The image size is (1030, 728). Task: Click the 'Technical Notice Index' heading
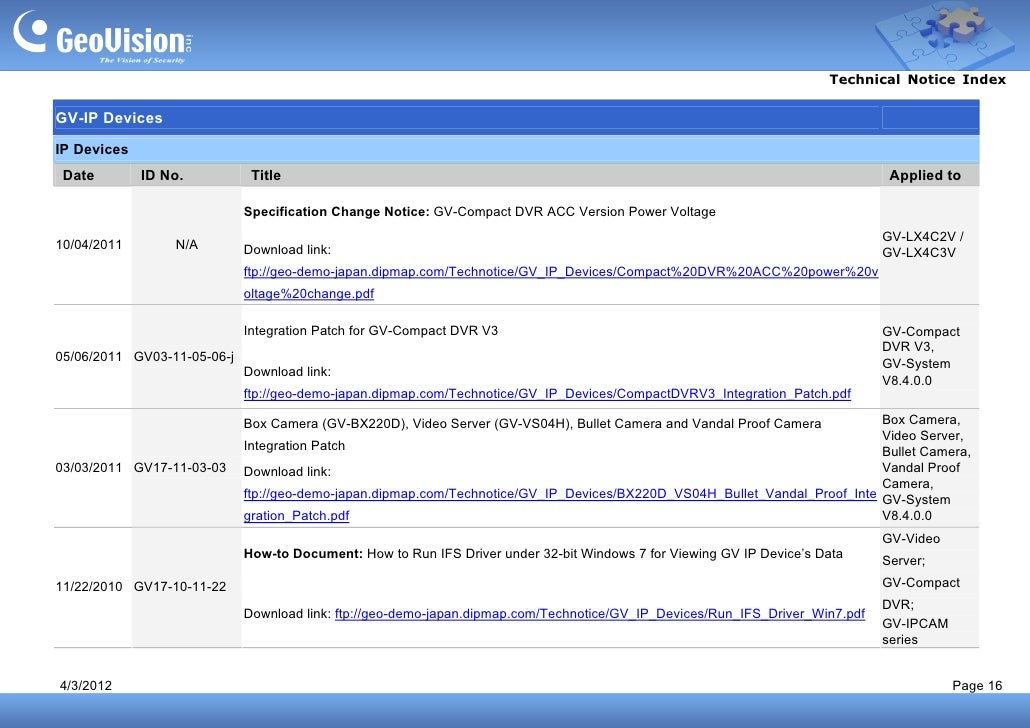[917, 80]
